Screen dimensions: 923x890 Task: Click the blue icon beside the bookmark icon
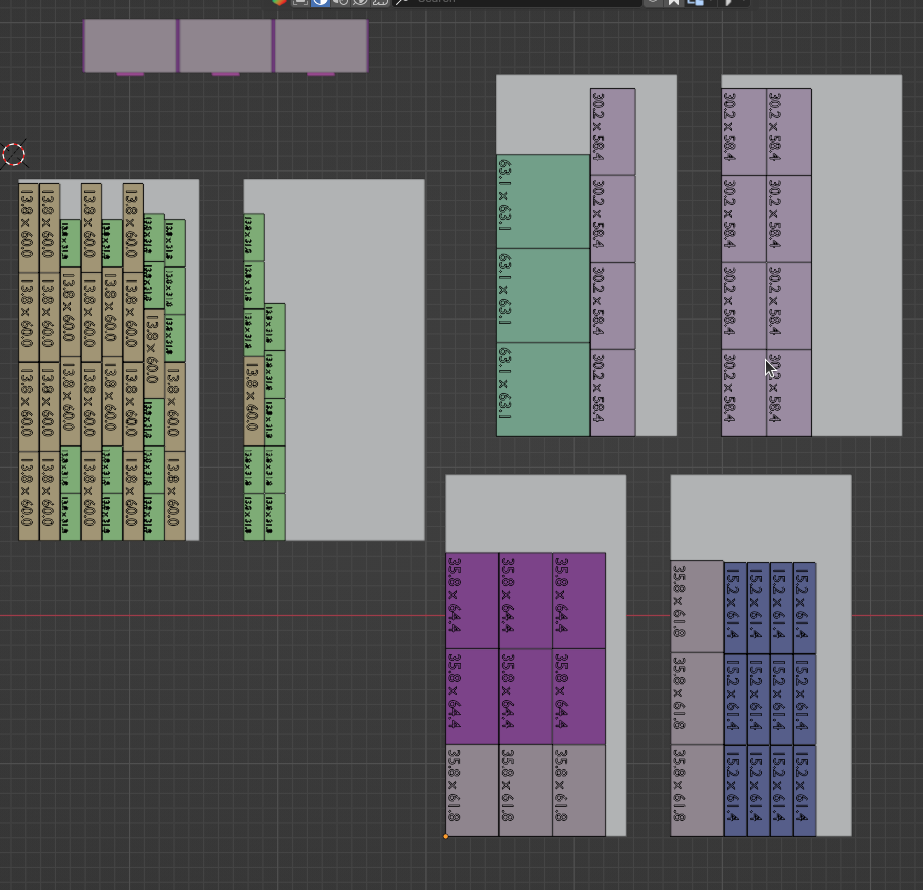pyautogui.click(x=695, y=2)
